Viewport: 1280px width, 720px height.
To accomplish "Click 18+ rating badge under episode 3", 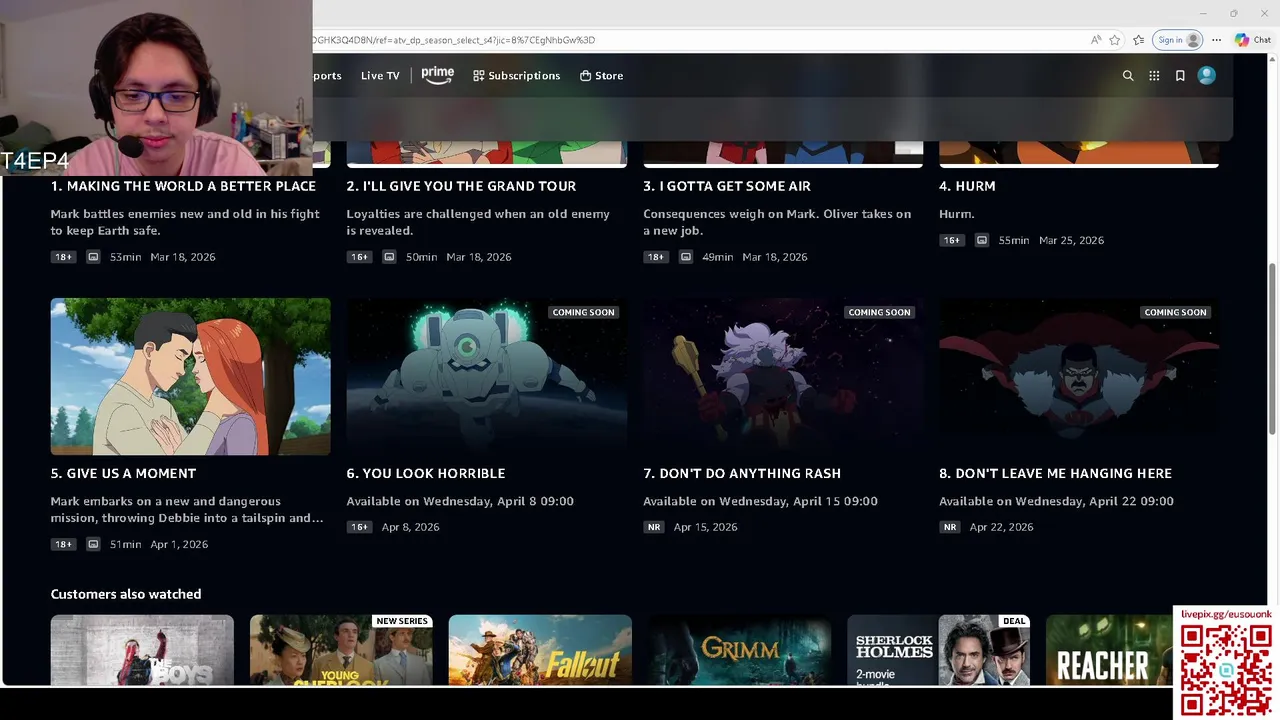I will point(655,257).
